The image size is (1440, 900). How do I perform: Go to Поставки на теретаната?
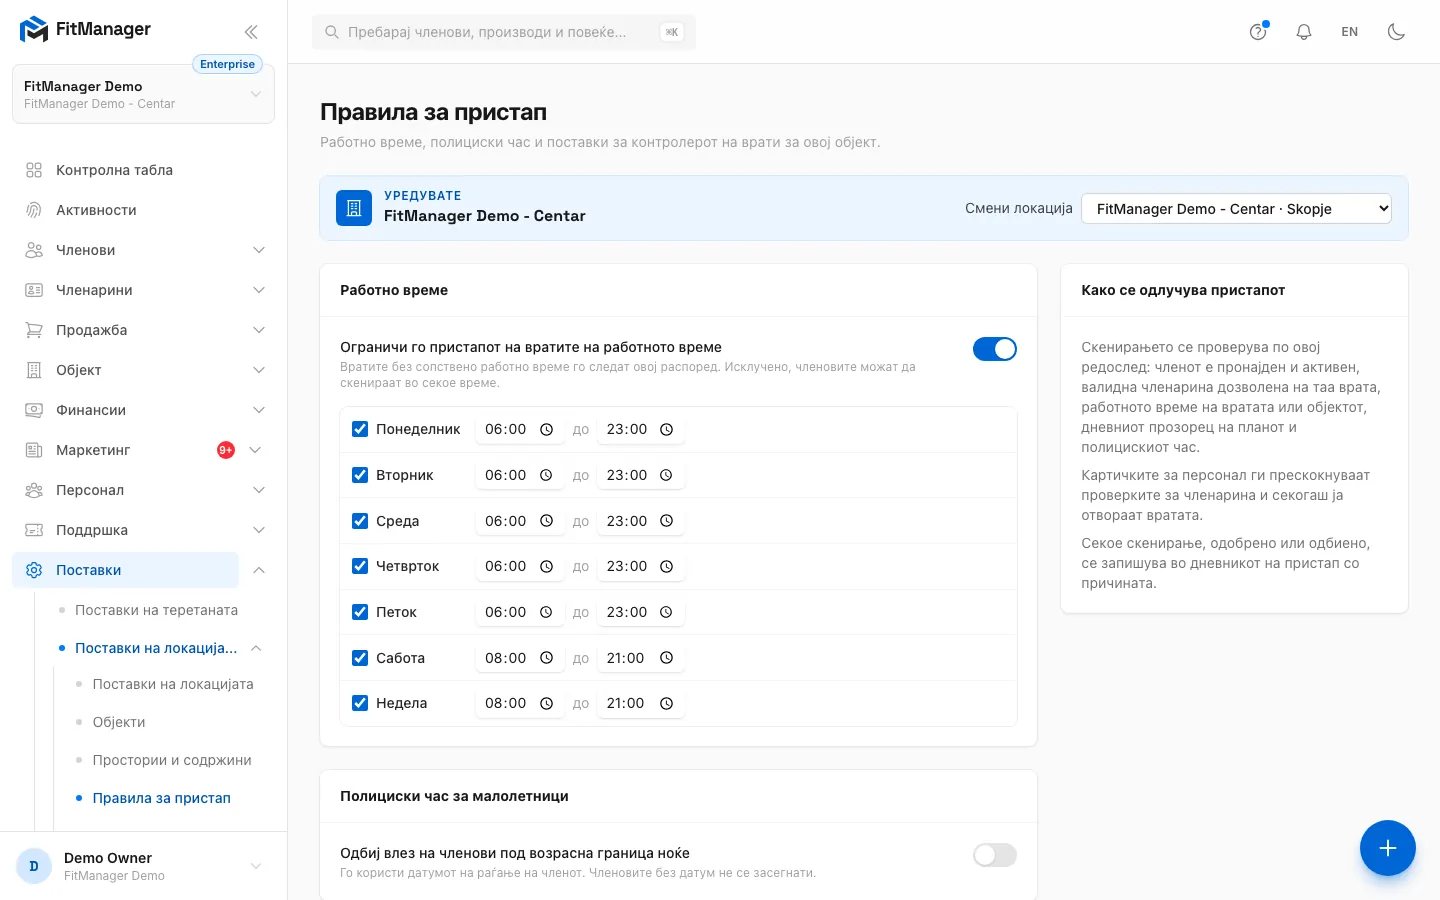pos(156,610)
